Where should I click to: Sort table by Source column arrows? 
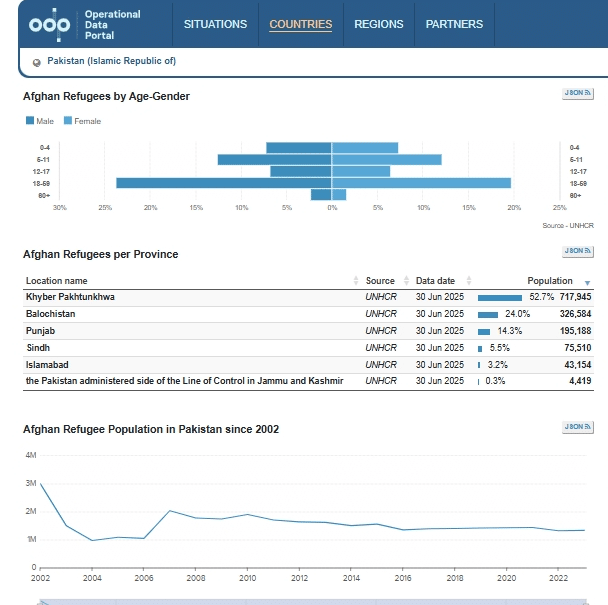click(x=406, y=281)
